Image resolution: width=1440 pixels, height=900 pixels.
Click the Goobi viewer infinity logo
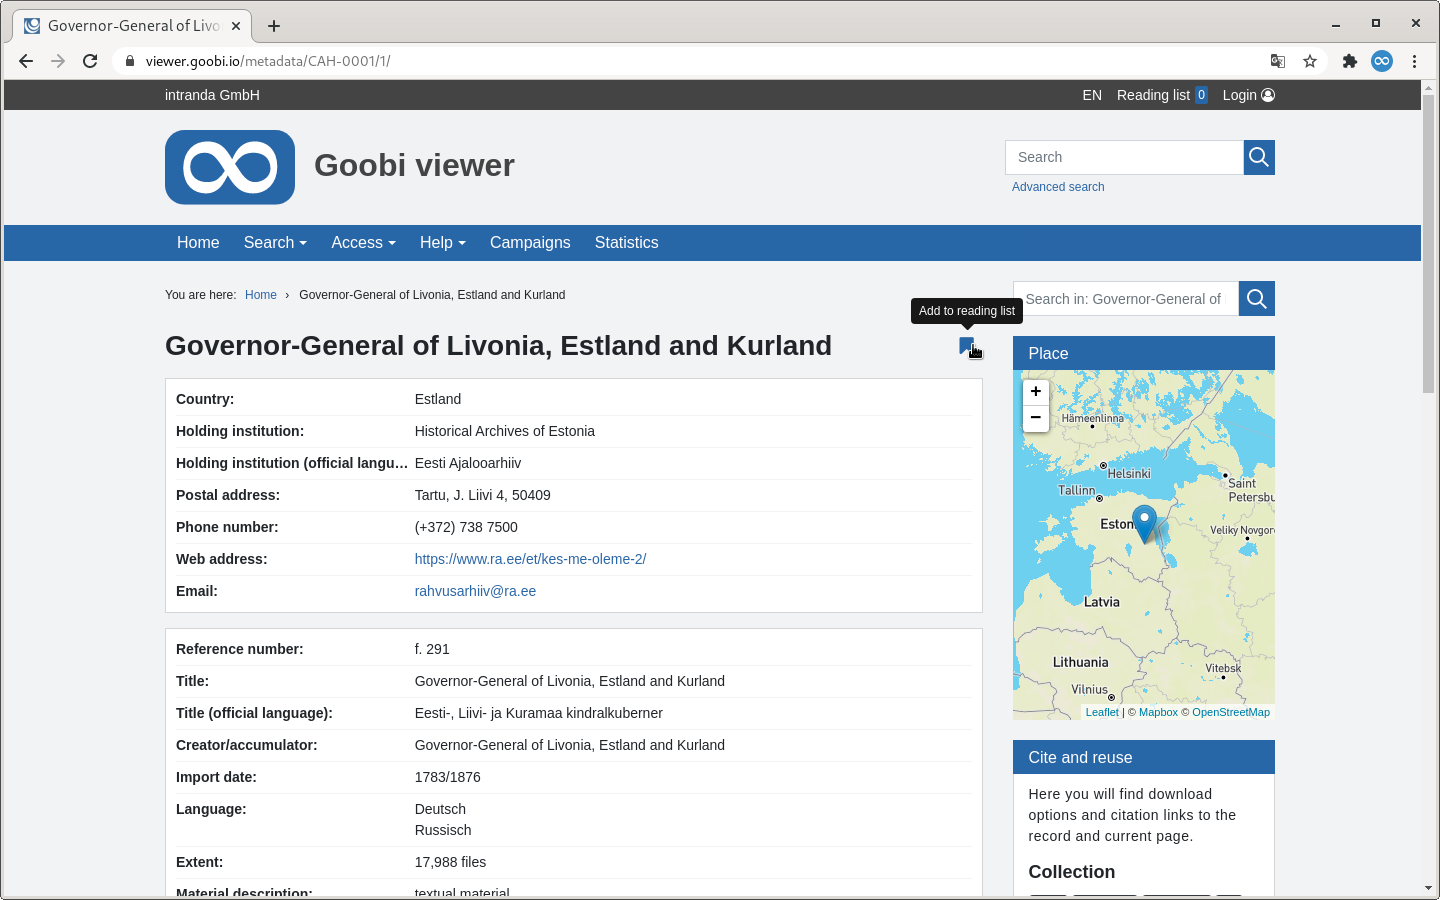pyautogui.click(x=230, y=167)
